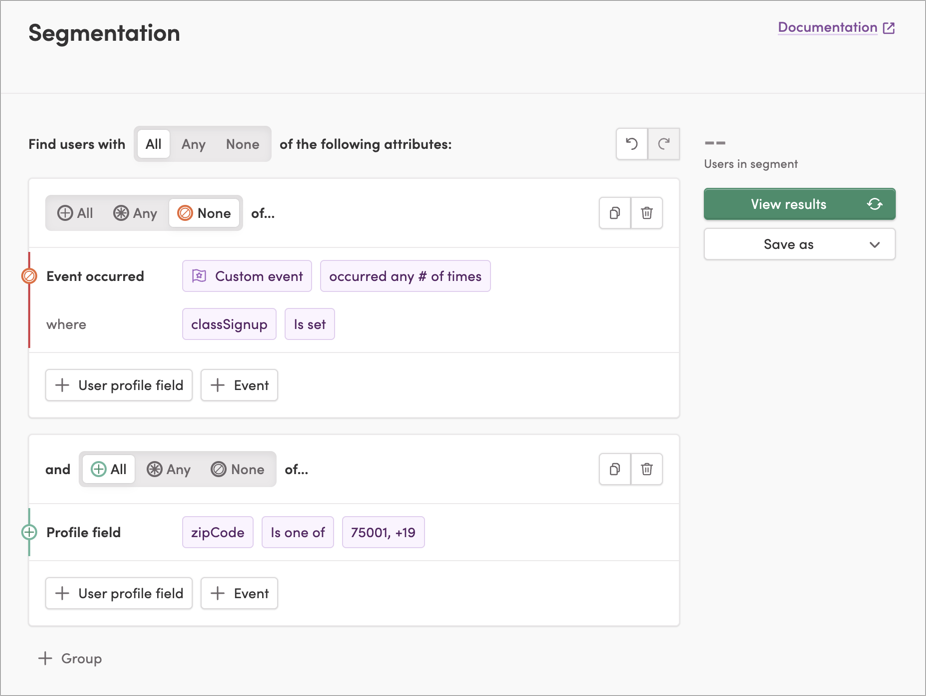The height and width of the screenshot is (696, 926).
Task: Open the Documentation link
Action: click(x=827, y=27)
